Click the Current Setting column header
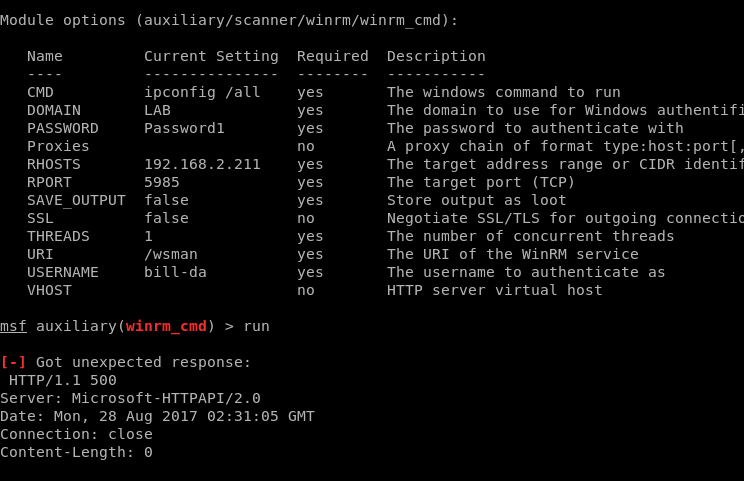Image resolution: width=744 pixels, height=481 pixels. pos(211,56)
